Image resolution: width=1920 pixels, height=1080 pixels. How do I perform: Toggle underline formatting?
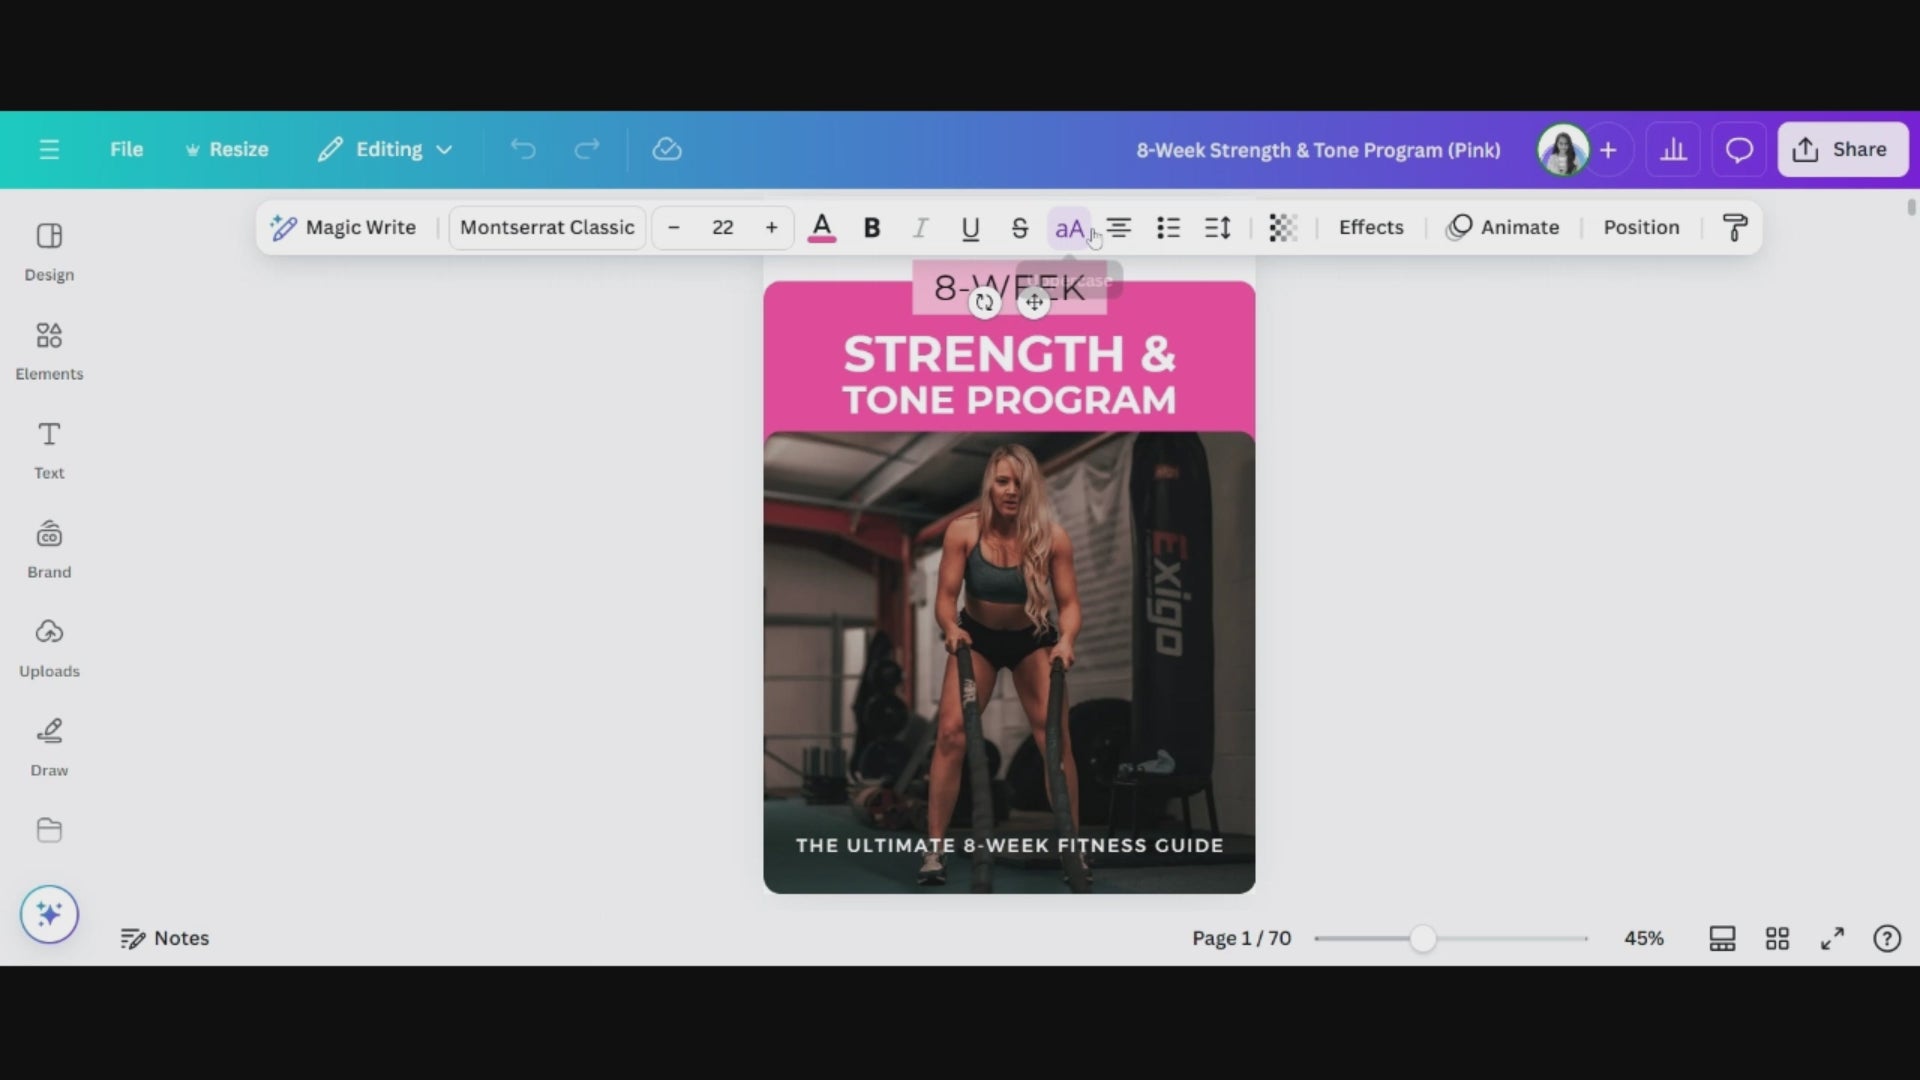click(x=970, y=228)
